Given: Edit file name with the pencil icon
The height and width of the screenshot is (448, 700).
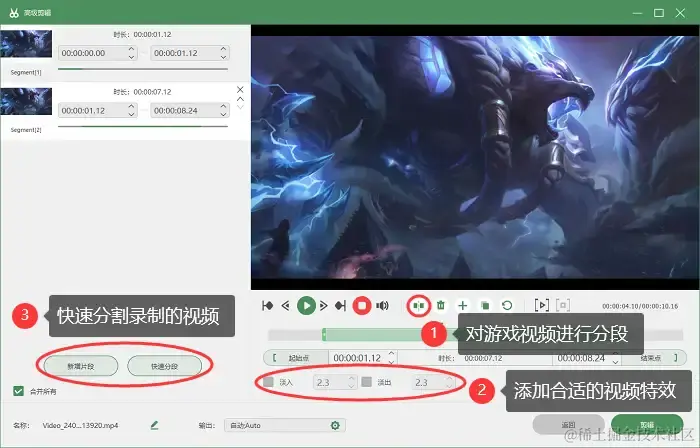Looking at the screenshot, I should (154, 425).
